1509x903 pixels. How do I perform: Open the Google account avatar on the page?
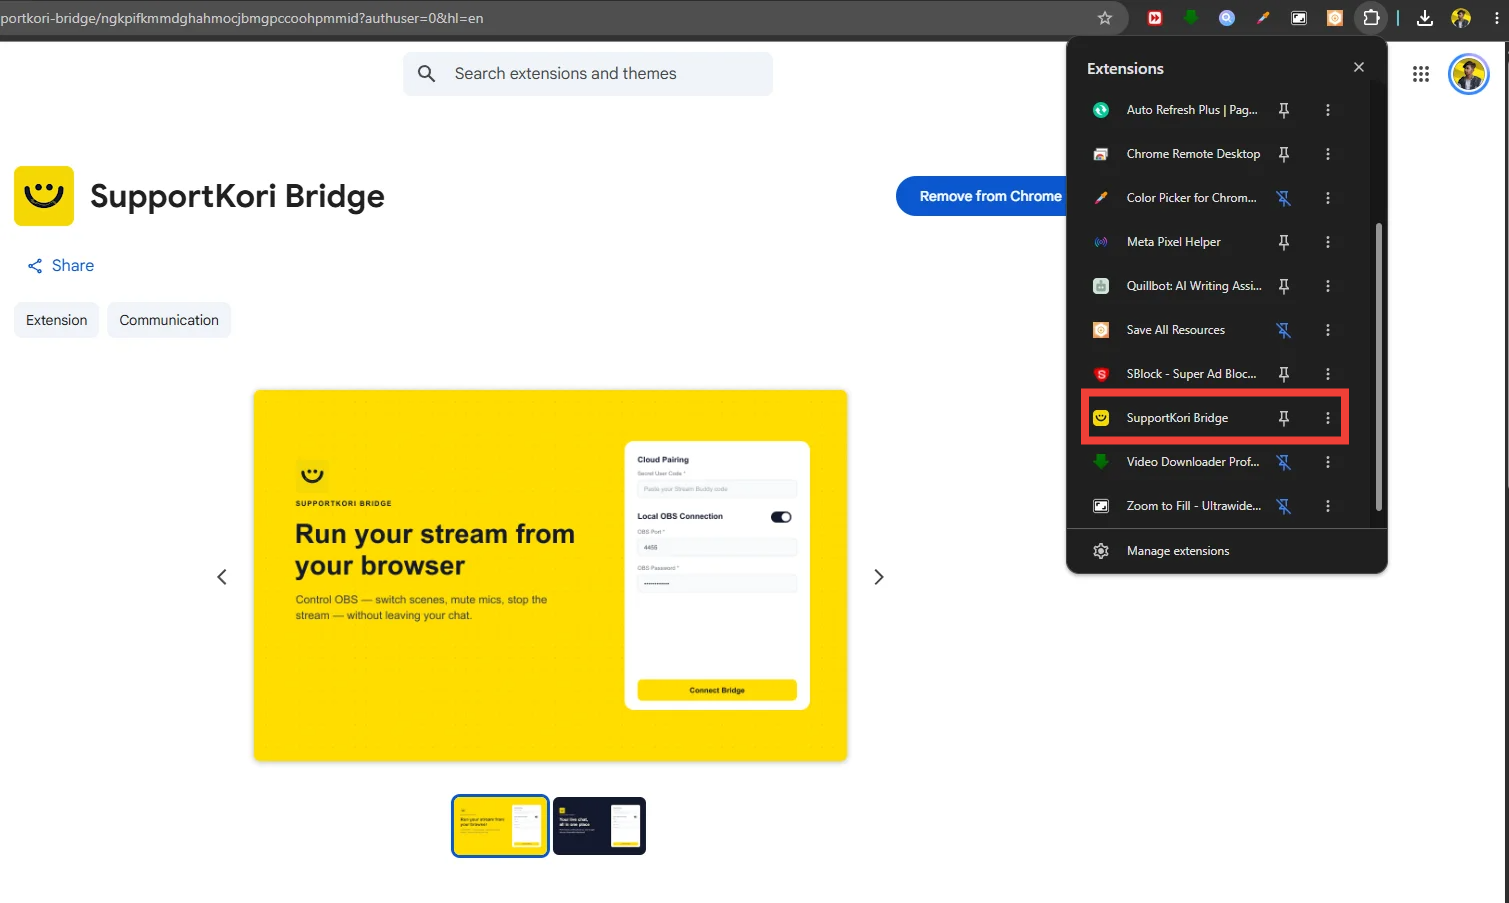tap(1469, 74)
